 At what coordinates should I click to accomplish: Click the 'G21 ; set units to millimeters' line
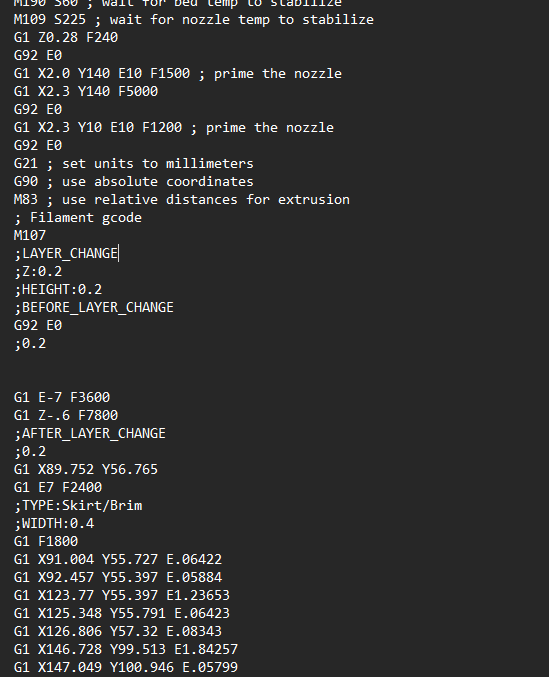(x=134, y=164)
